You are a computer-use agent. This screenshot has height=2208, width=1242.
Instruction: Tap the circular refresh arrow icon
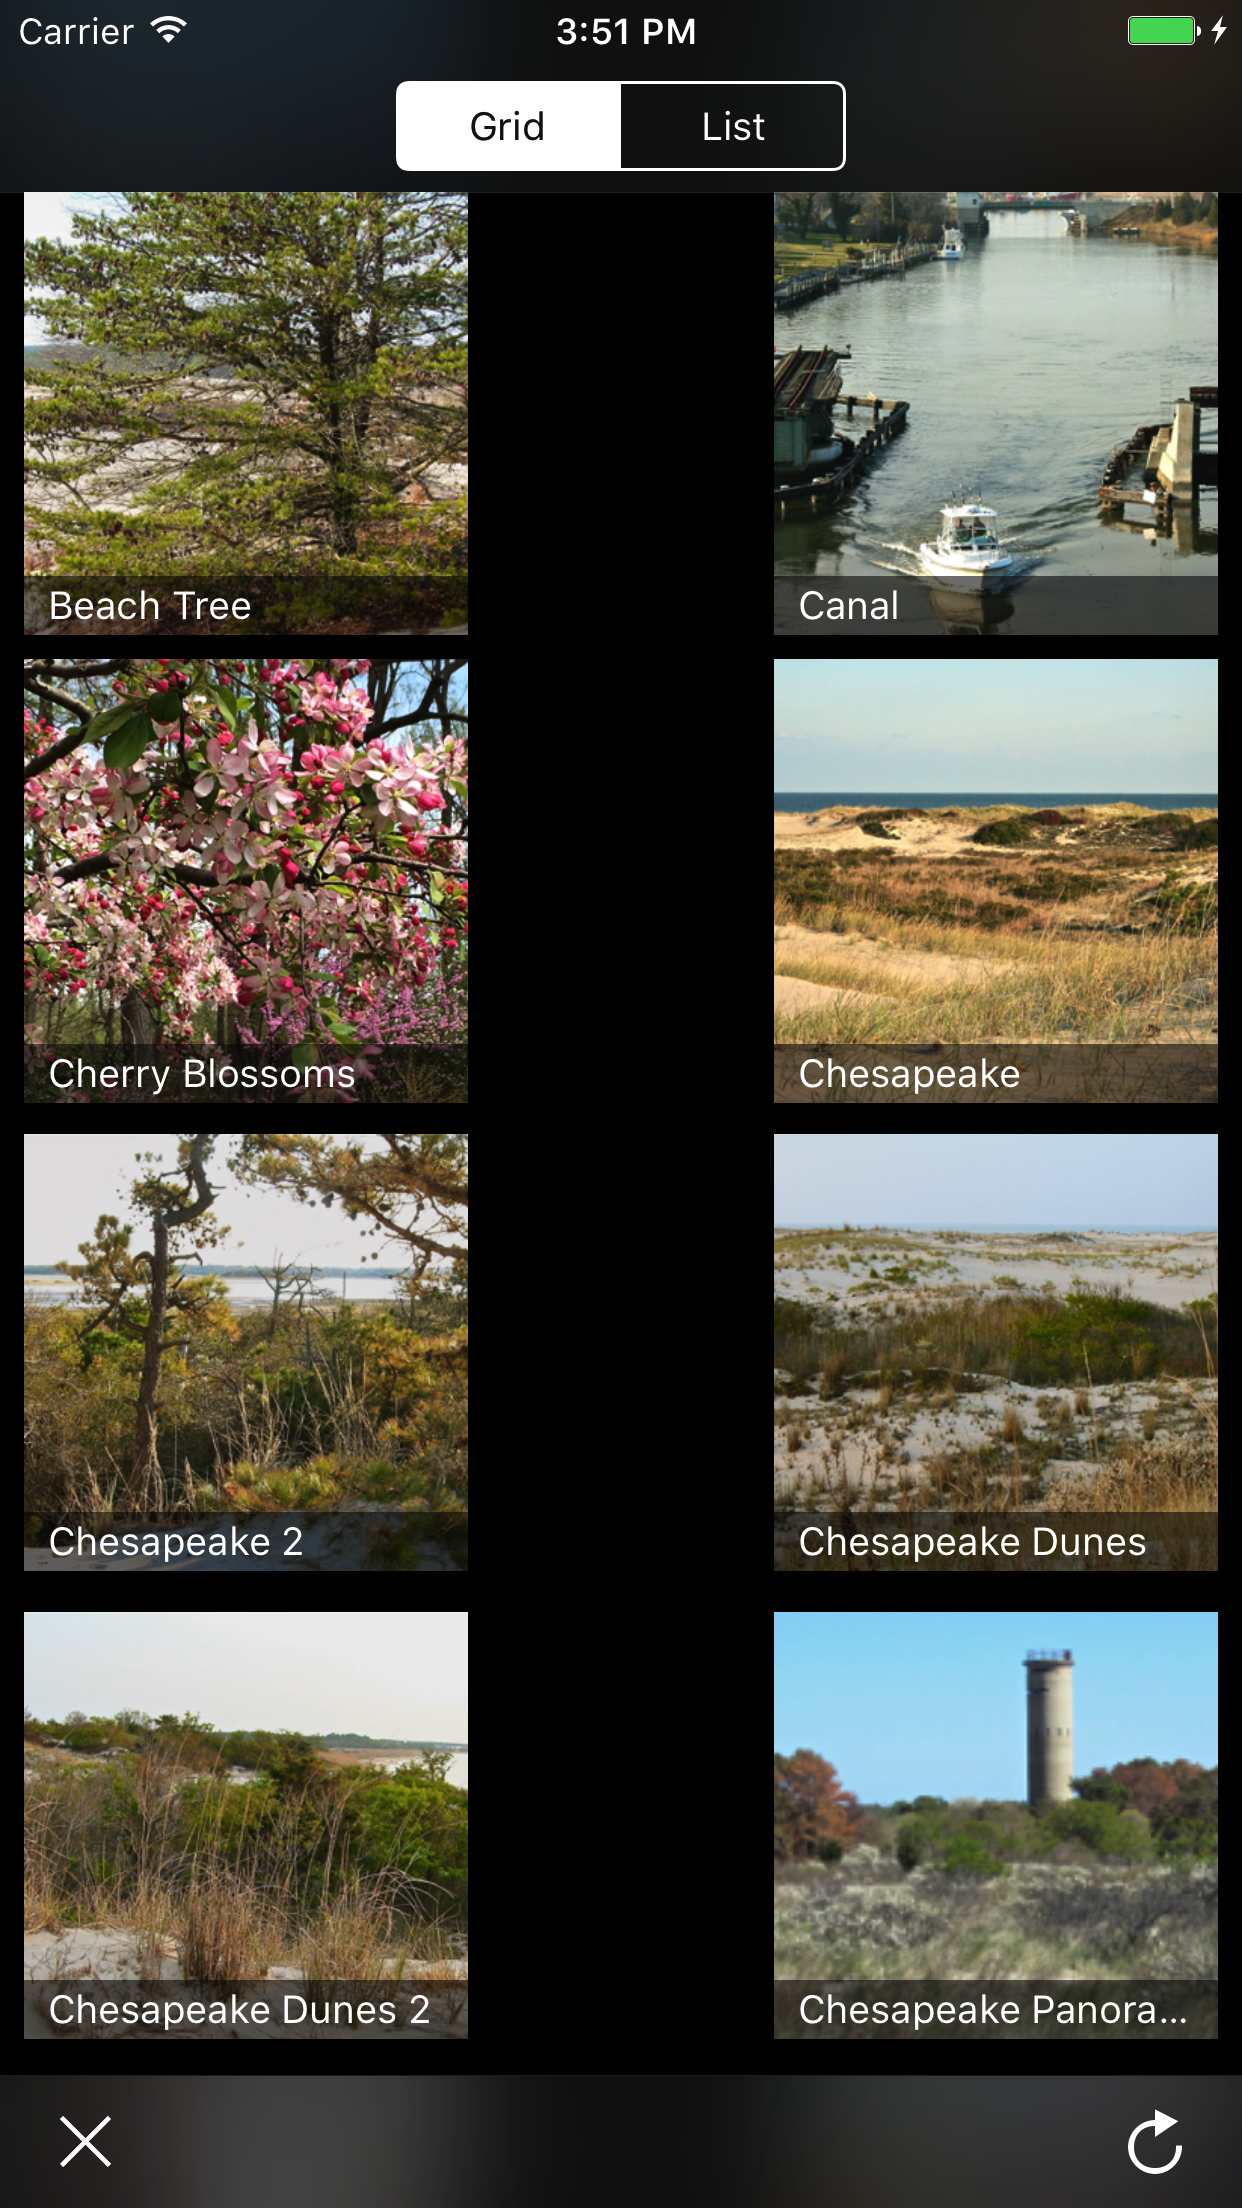(x=1155, y=2141)
